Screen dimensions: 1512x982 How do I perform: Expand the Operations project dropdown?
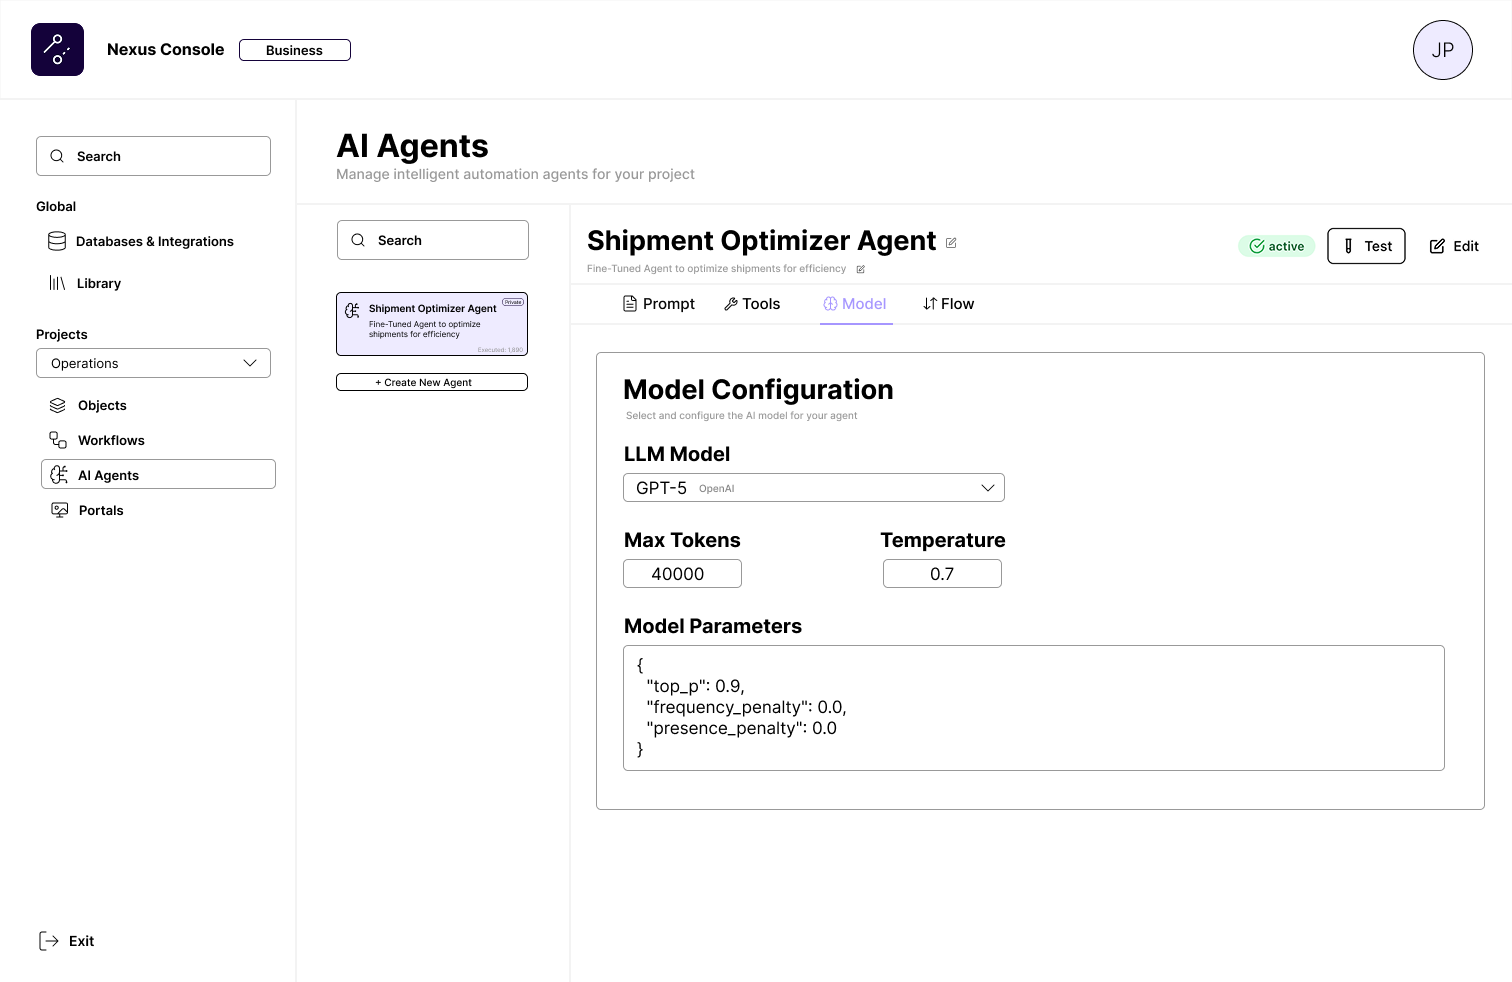(153, 364)
